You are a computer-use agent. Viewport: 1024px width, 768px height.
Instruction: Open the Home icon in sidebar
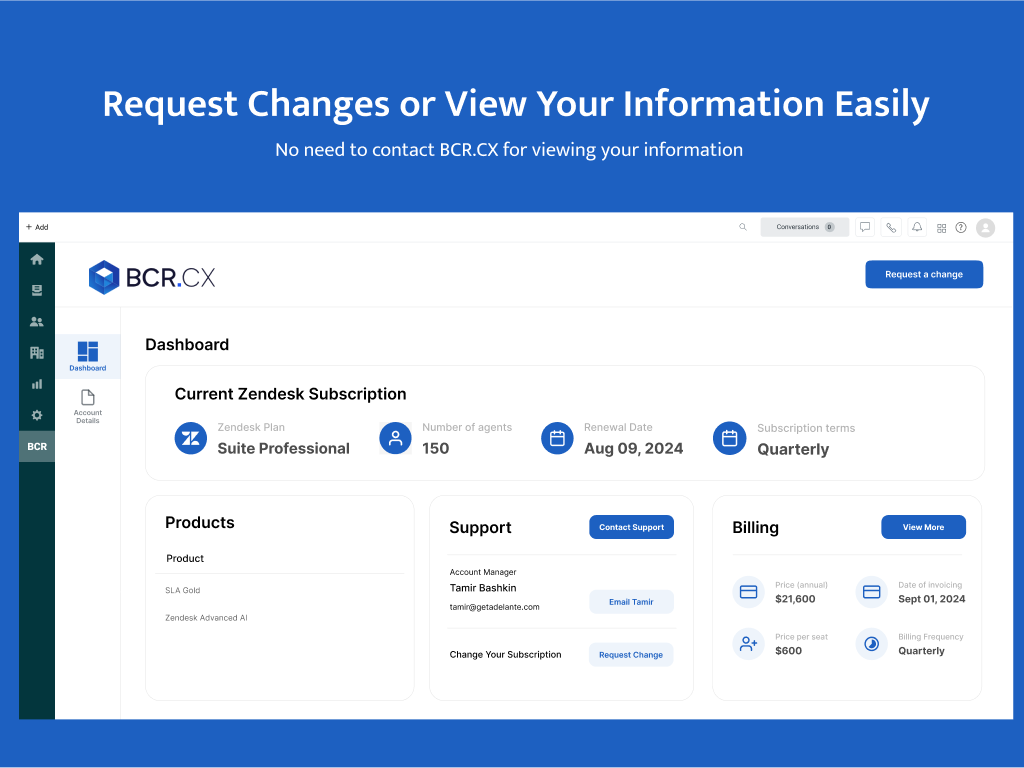[37, 260]
